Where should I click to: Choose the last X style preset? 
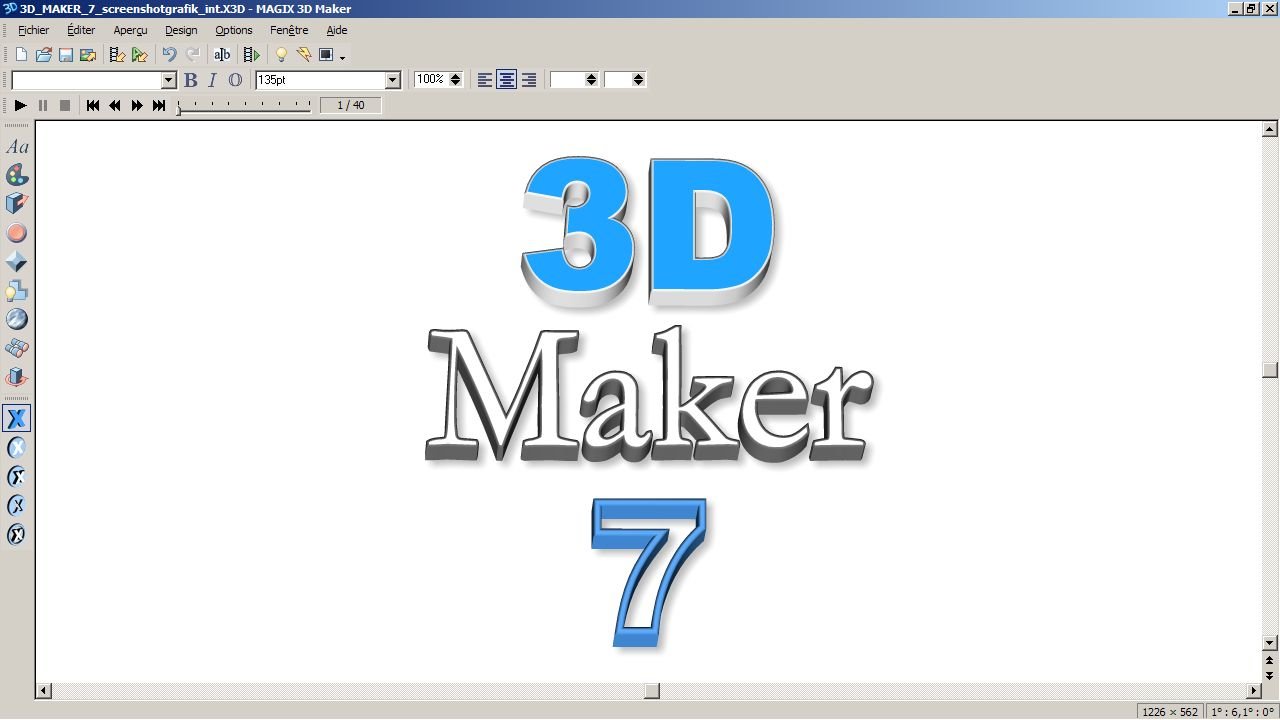tap(17, 534)
